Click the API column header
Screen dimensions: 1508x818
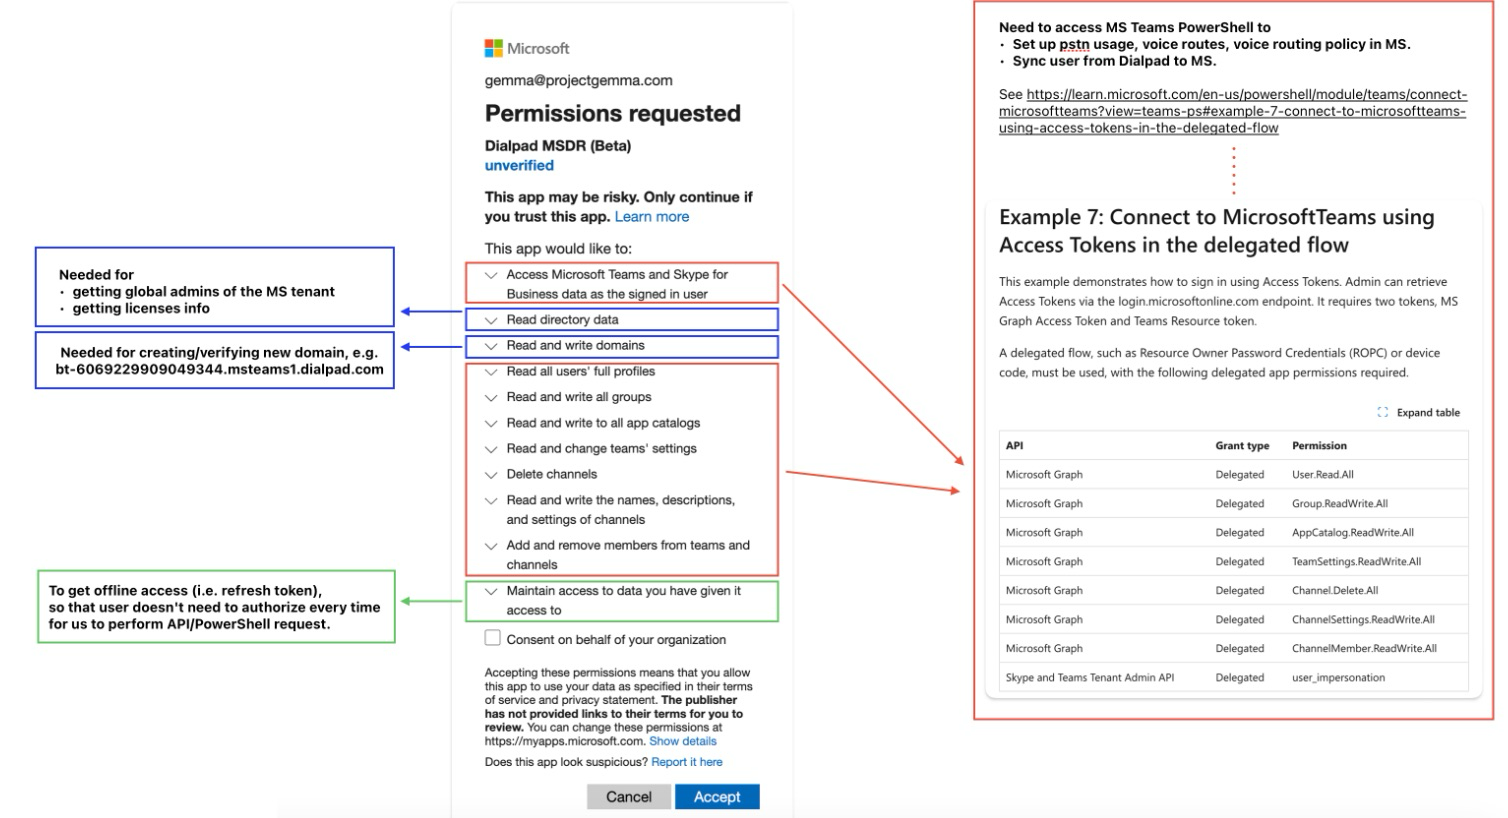(1014, 446)
